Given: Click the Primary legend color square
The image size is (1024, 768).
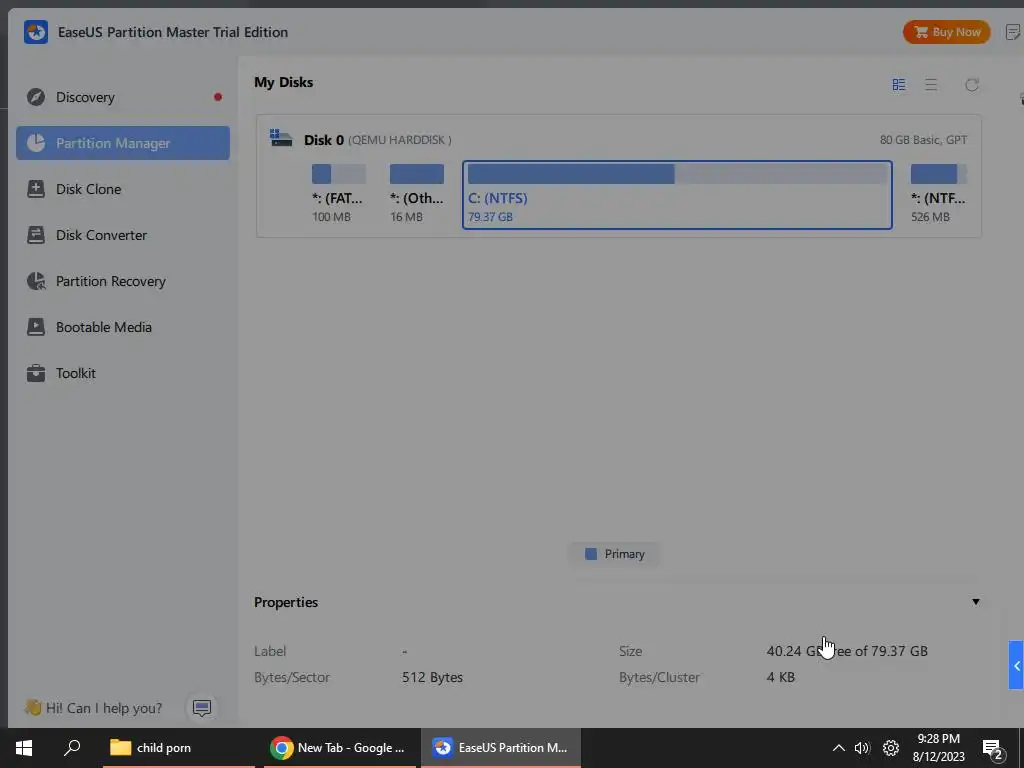Looking at the screenshot, I should [591, 554].
